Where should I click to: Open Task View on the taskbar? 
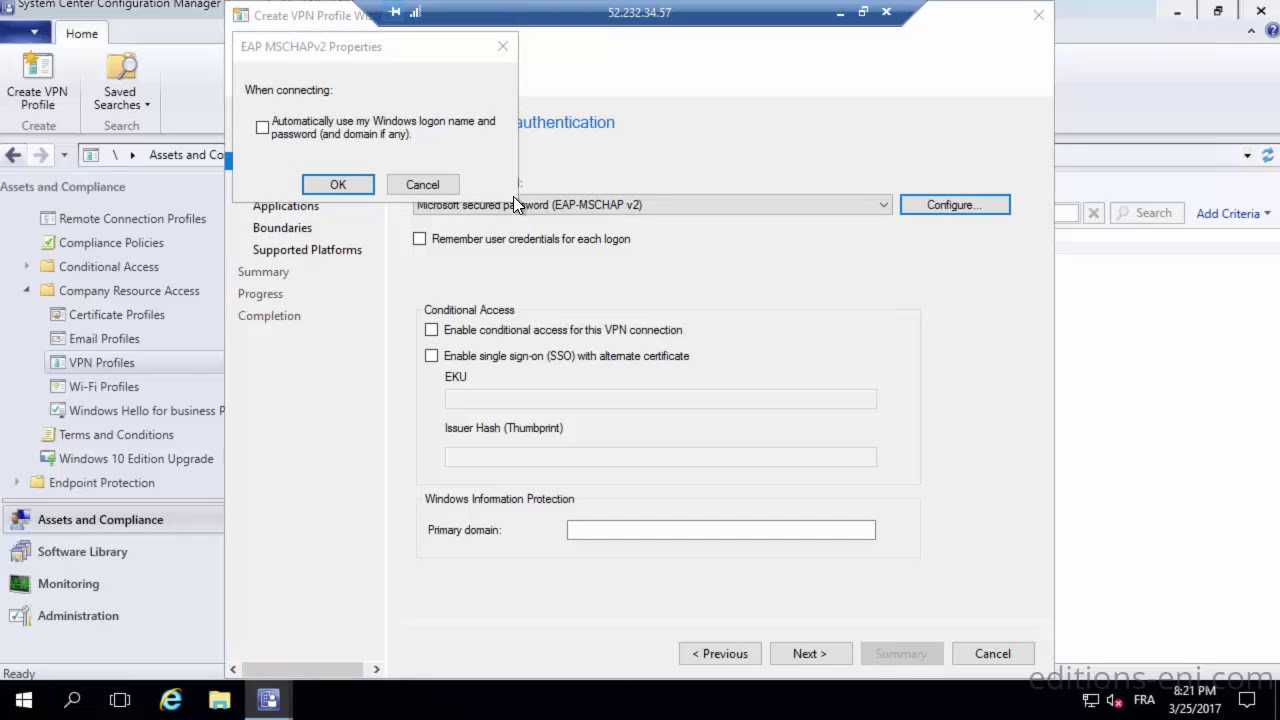point(120,700)
